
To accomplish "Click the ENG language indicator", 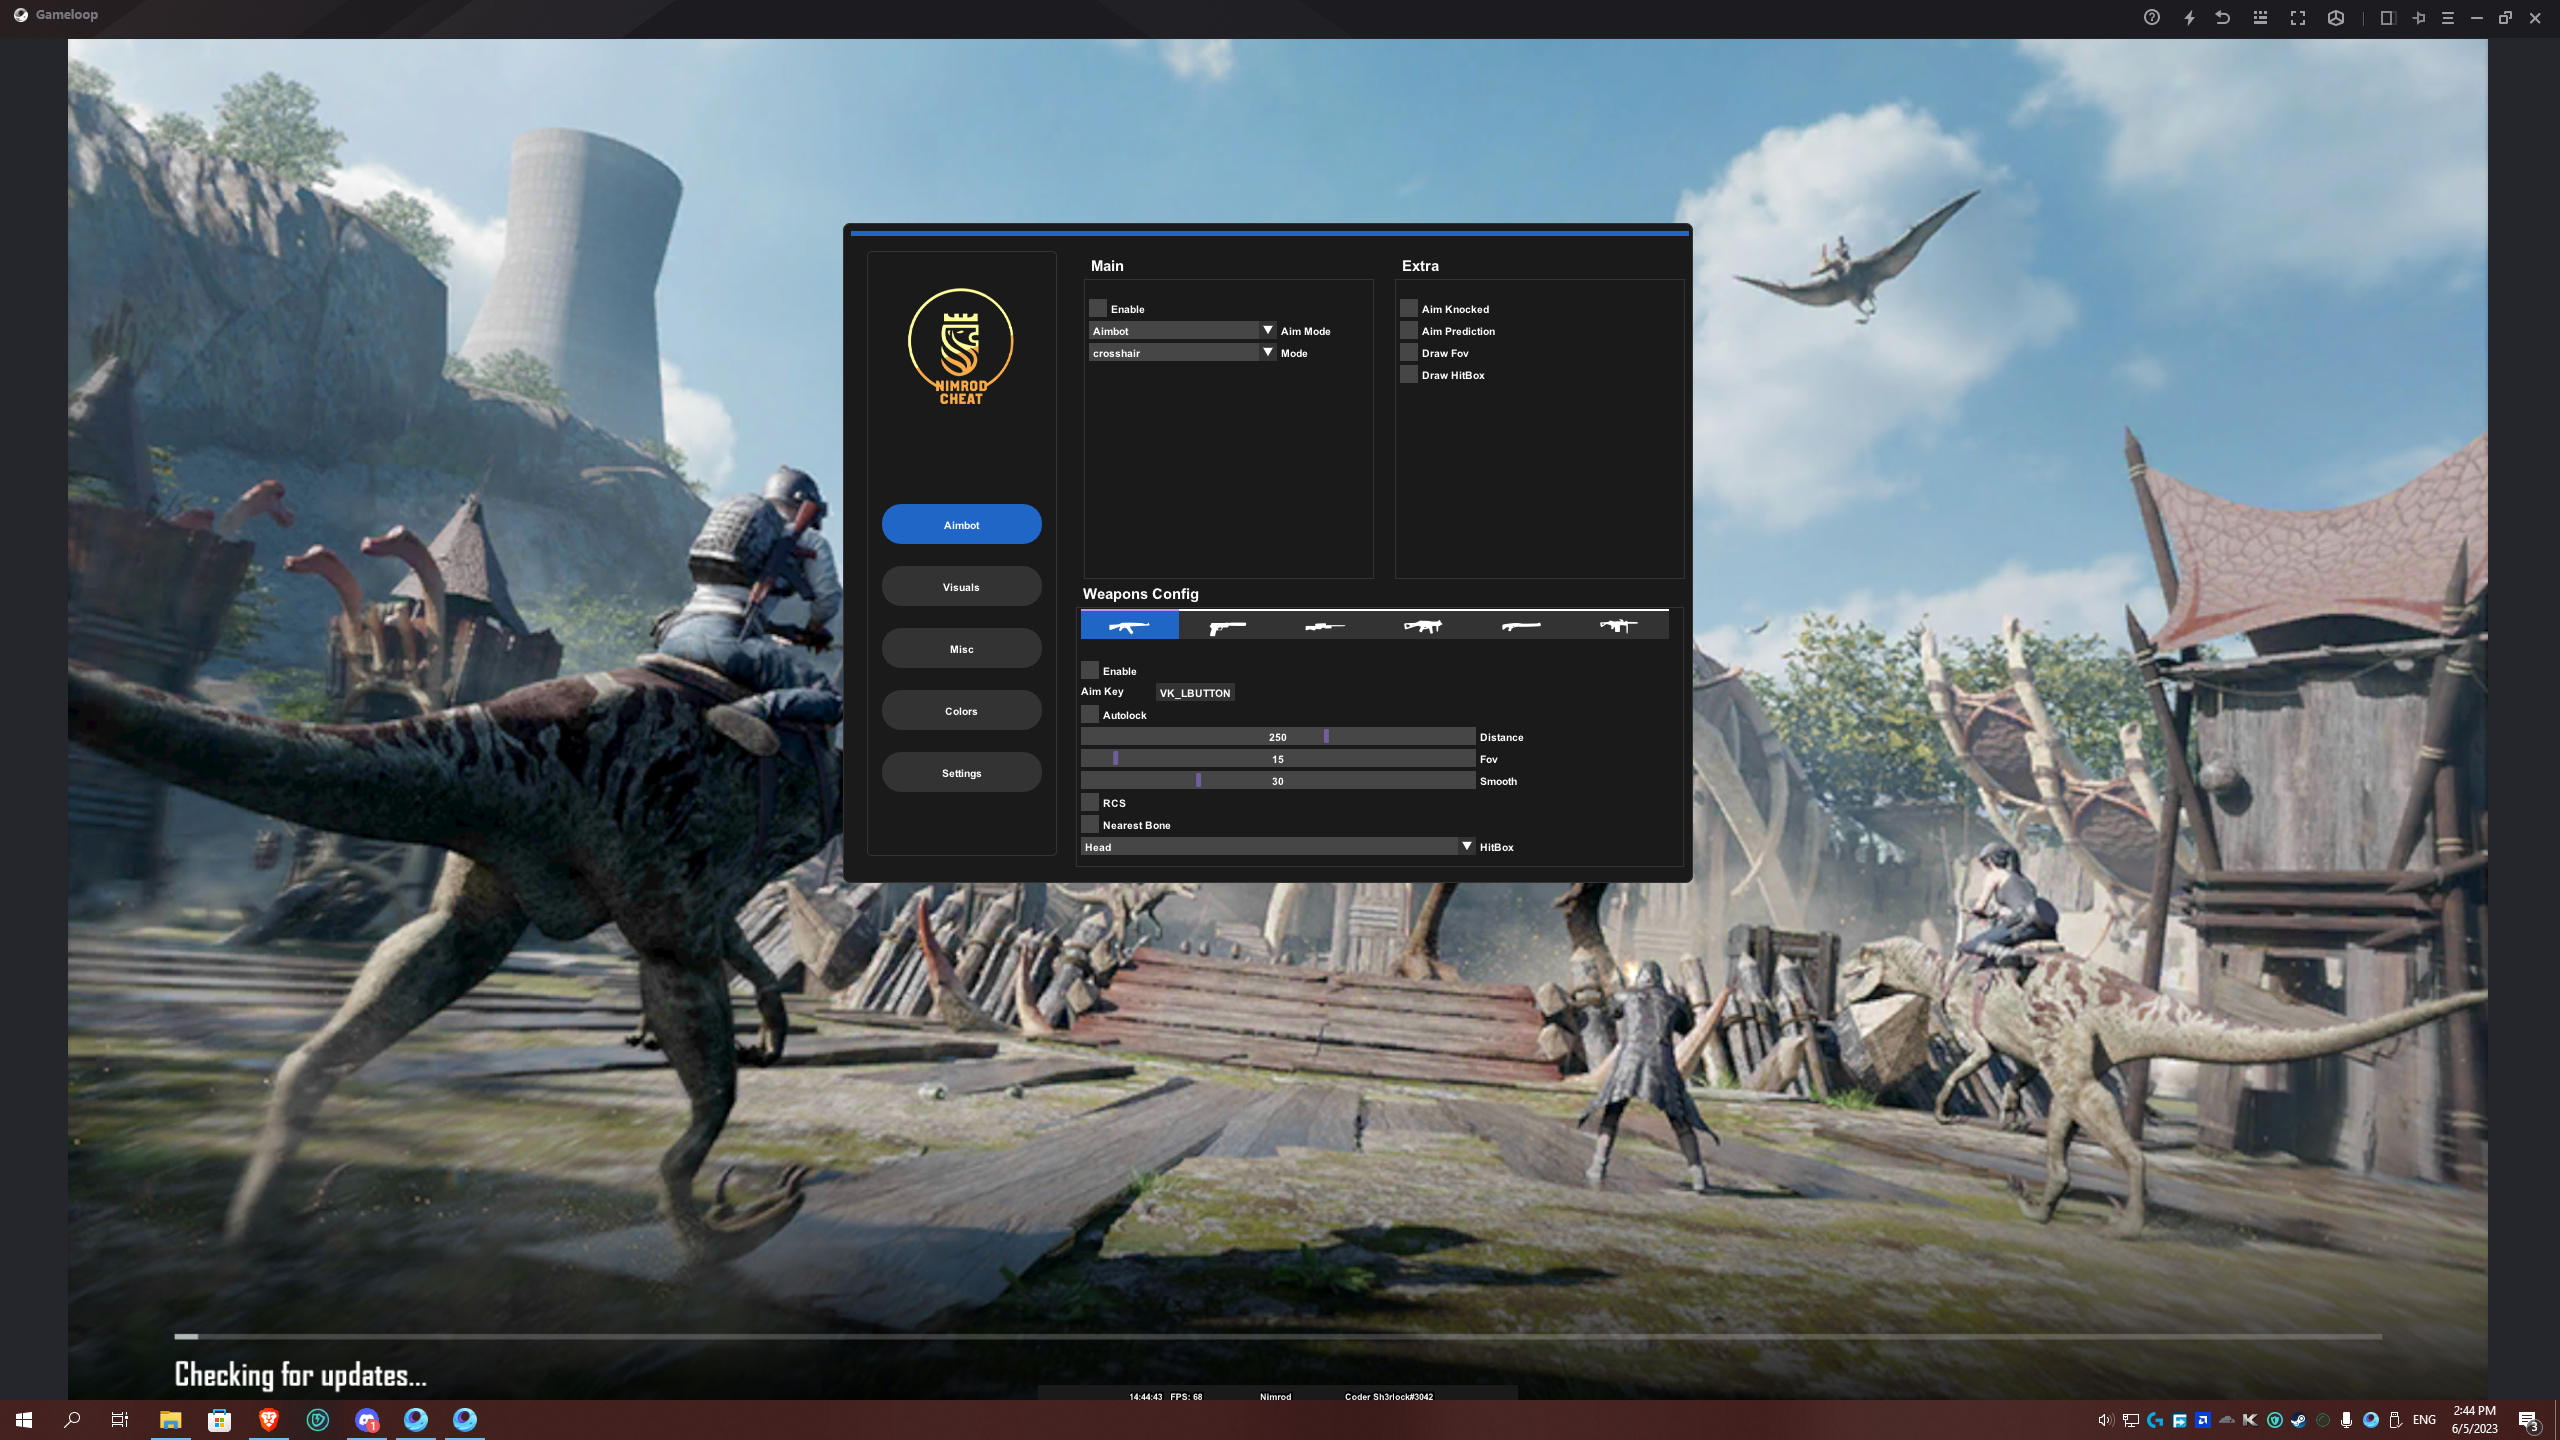I will [x=2424, y=1420].
